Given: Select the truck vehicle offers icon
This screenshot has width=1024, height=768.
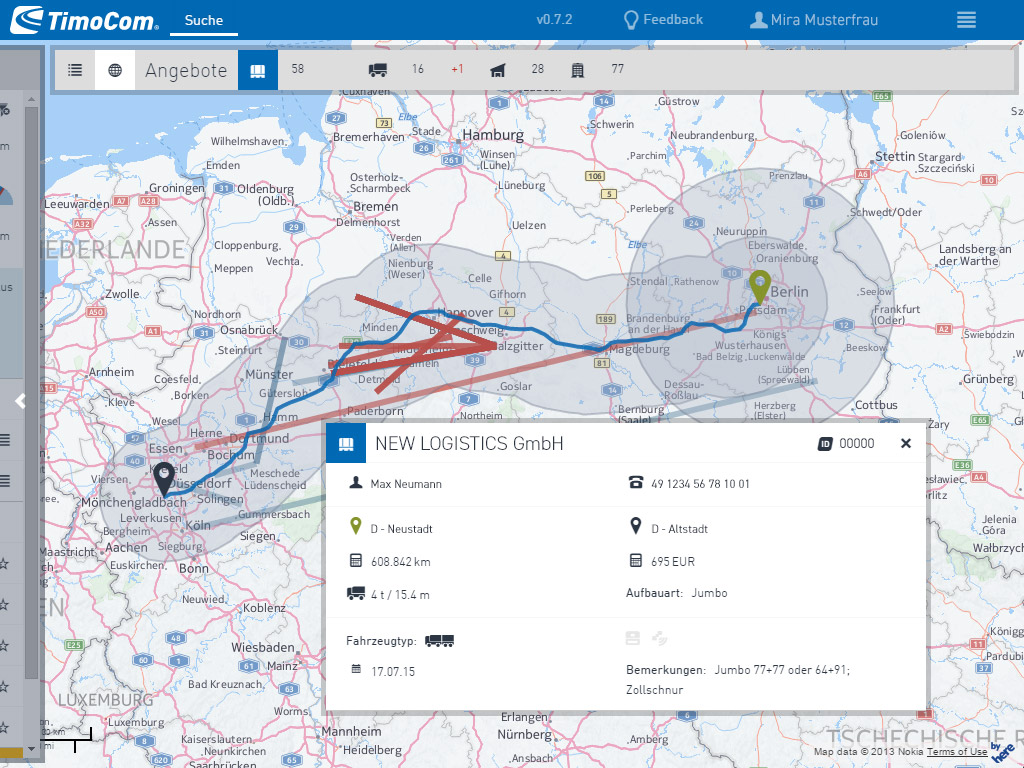Looking at the screenshot, I should click(x=377, y=70).
